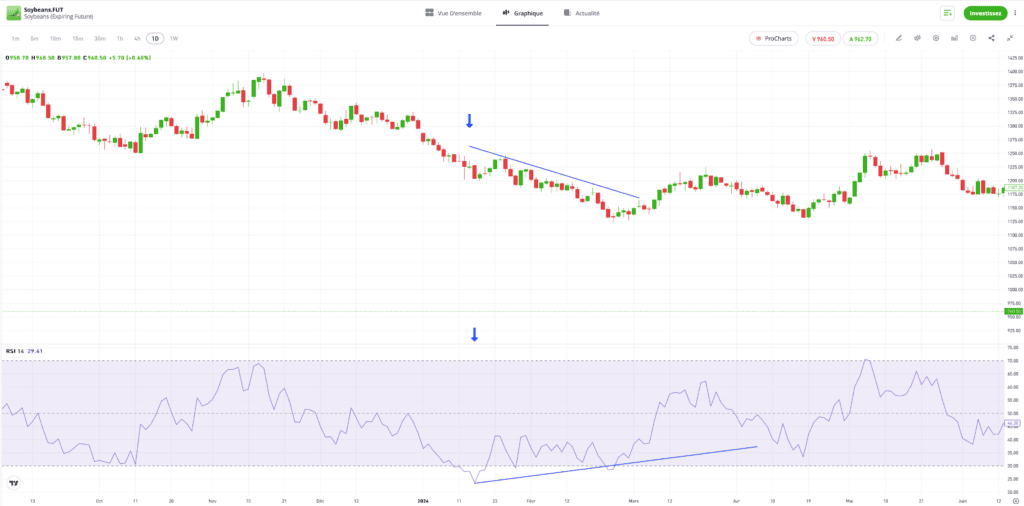
Task: Click the 70.00 RSI axis label
Action: 1014,360
